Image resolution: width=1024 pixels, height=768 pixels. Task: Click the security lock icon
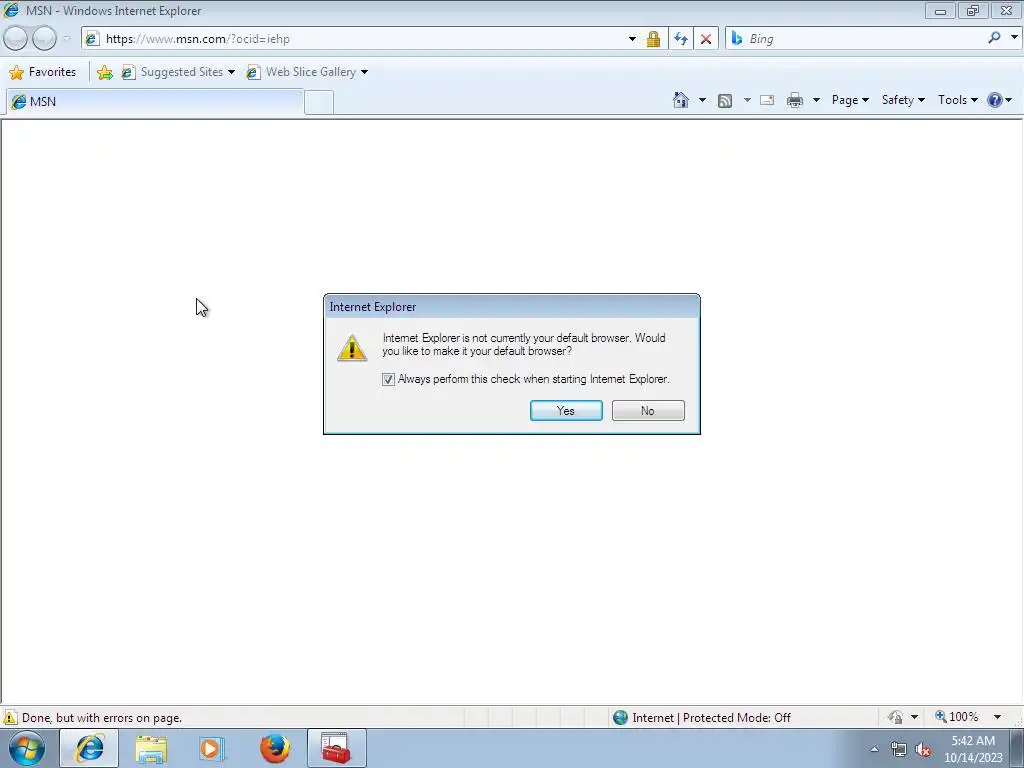(653, 39)
